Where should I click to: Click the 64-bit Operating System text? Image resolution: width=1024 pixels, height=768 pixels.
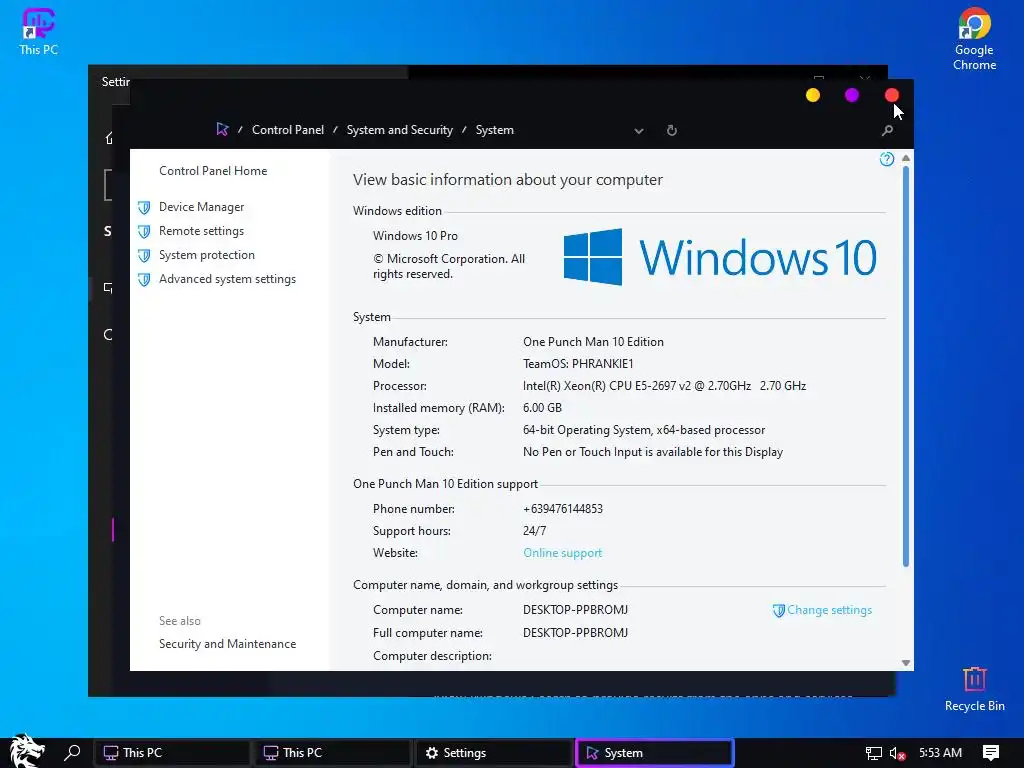coord(644,430)
